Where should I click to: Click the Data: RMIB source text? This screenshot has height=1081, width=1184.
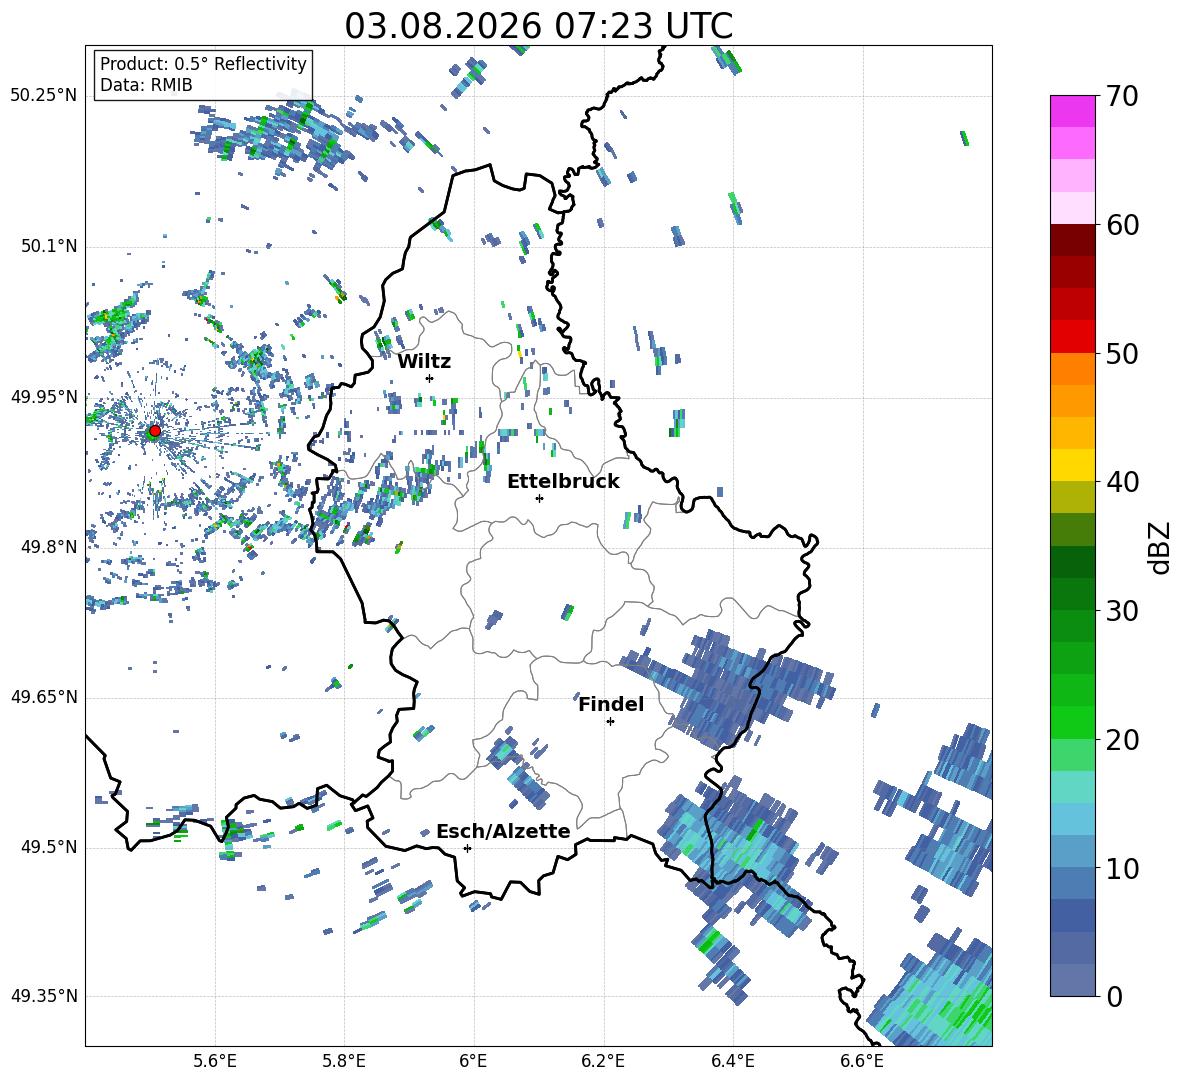coord(146,85)
